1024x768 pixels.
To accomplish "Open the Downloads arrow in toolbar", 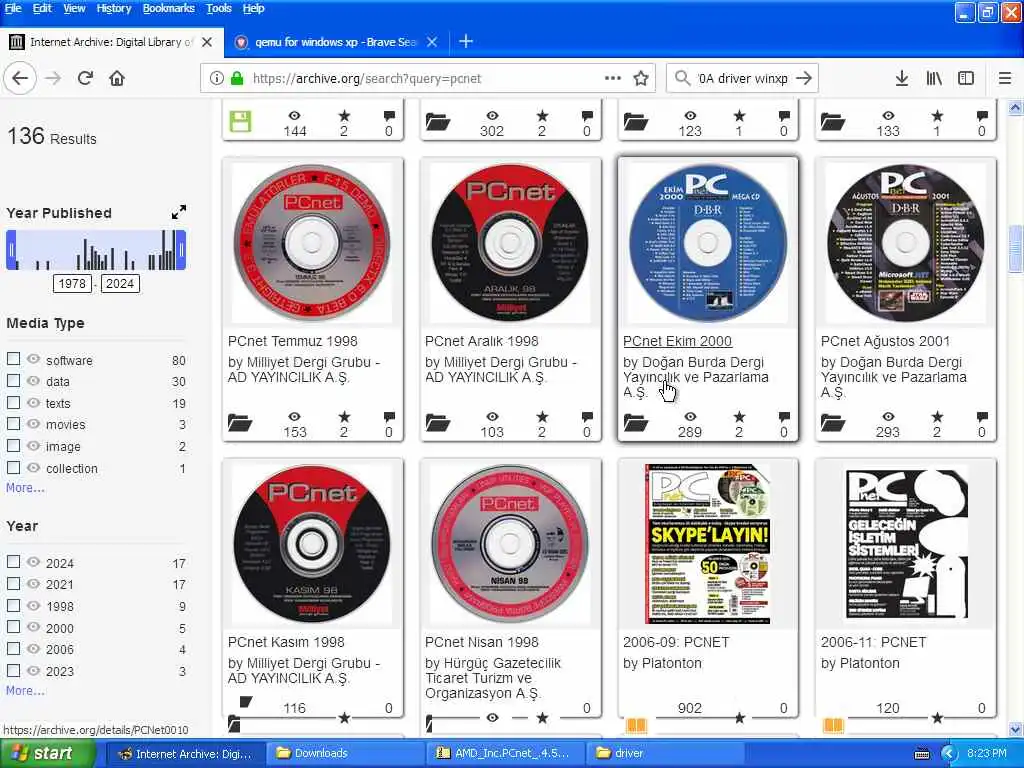I will pyautogui.click(x=902, y=78).
